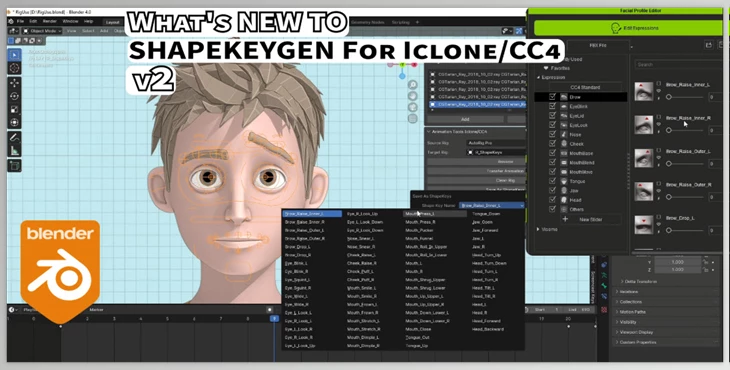Click the Brow_Raise_Outer_R slider handle
The width and height of the screenshot is (730, 370).
(669, 197)
